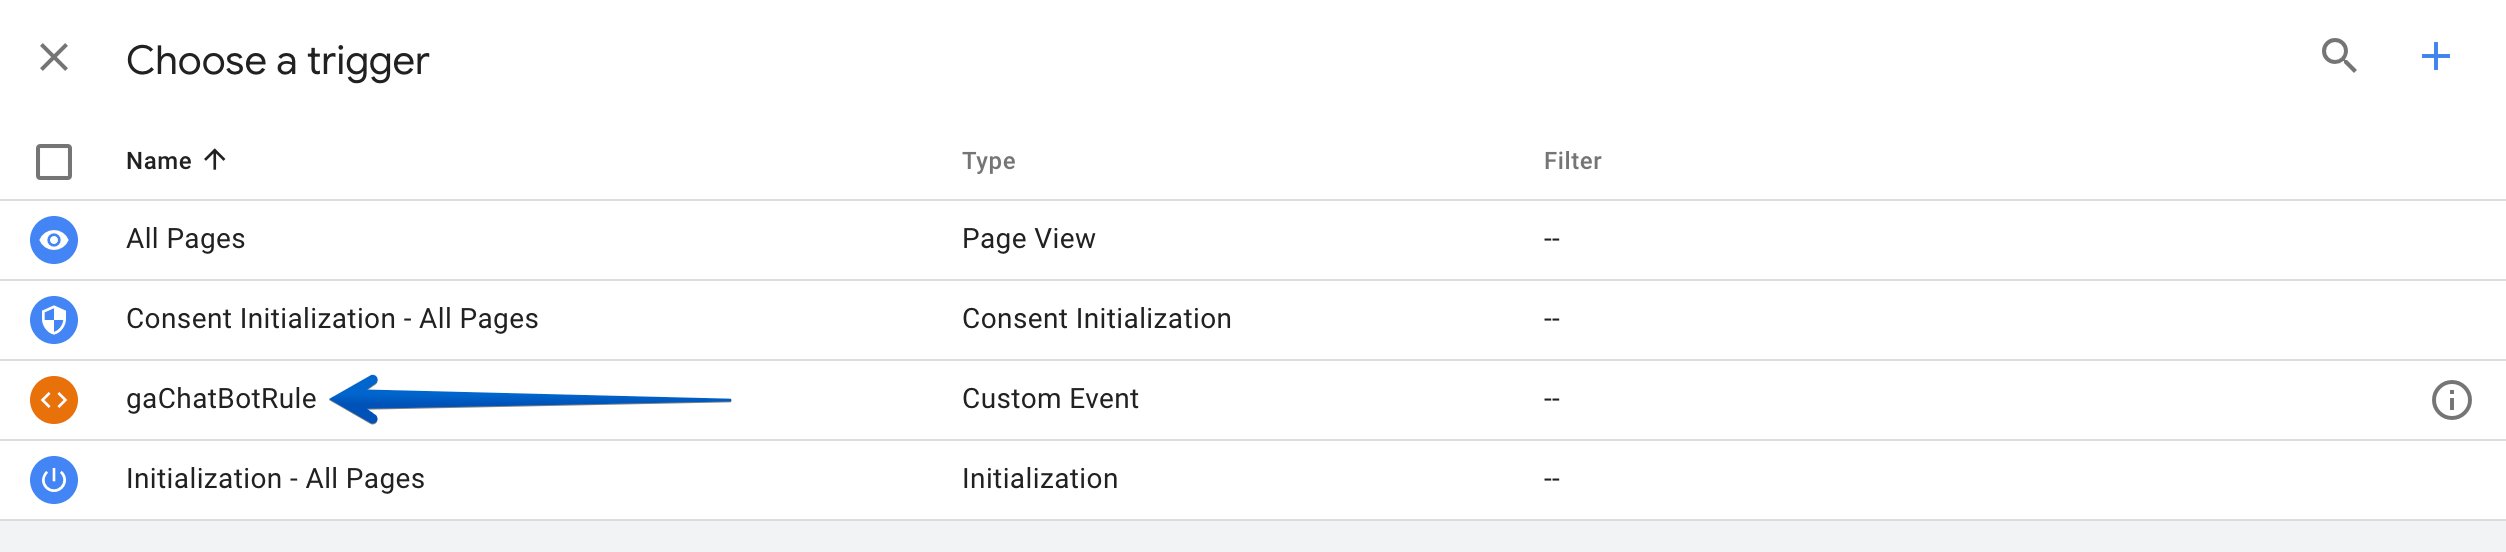2506x552 pixels.
Task: Sort triggers by Name column
Action: point(159,161)
